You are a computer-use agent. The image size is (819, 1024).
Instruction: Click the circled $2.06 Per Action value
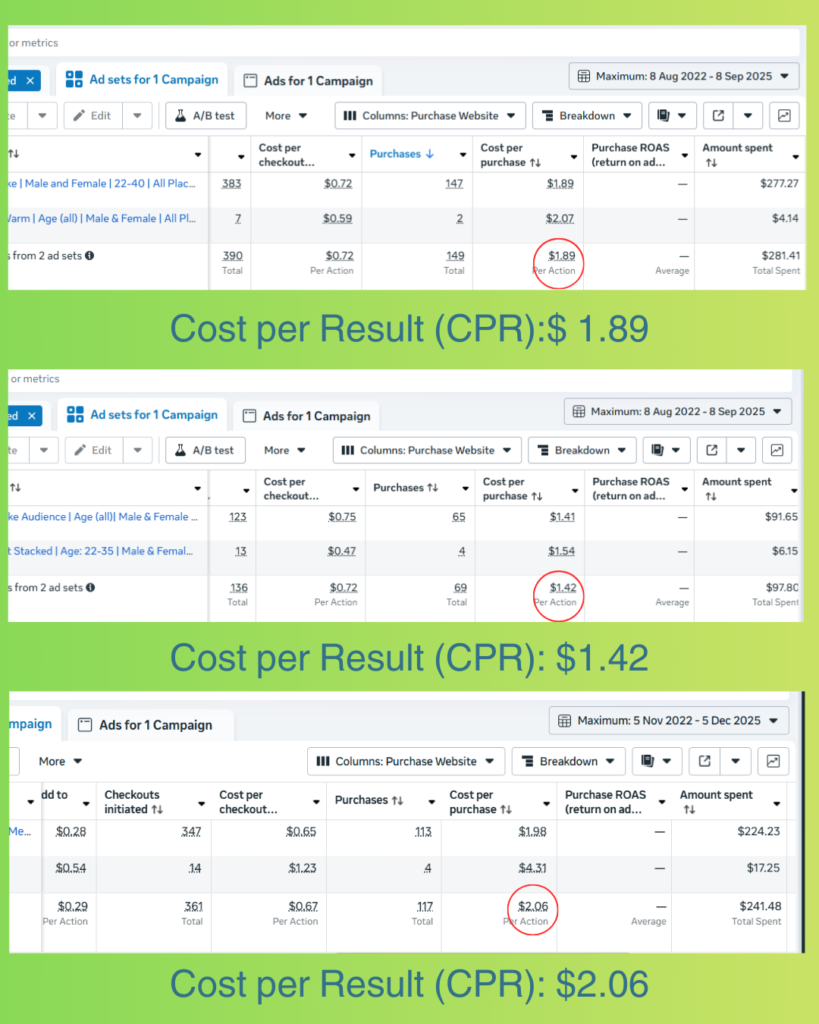[531, 904]
